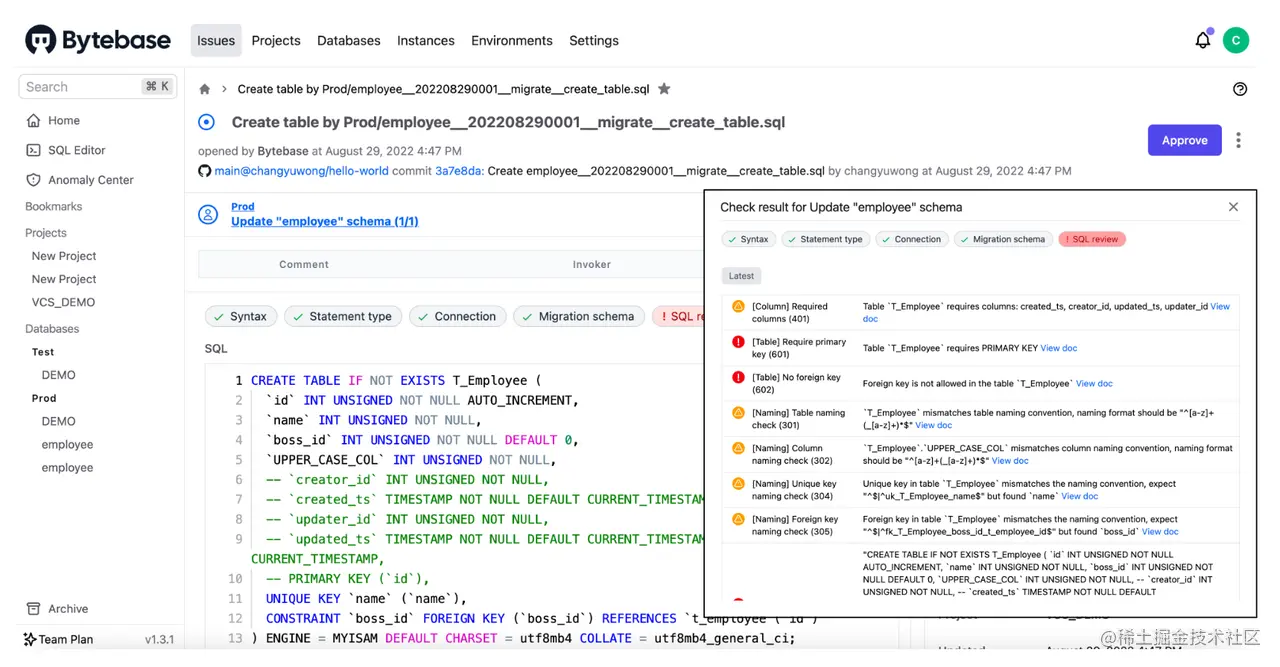Click warning icon for Table naming check (301)
This screenshot has height=667, width=1280.
tap(738, 412)
